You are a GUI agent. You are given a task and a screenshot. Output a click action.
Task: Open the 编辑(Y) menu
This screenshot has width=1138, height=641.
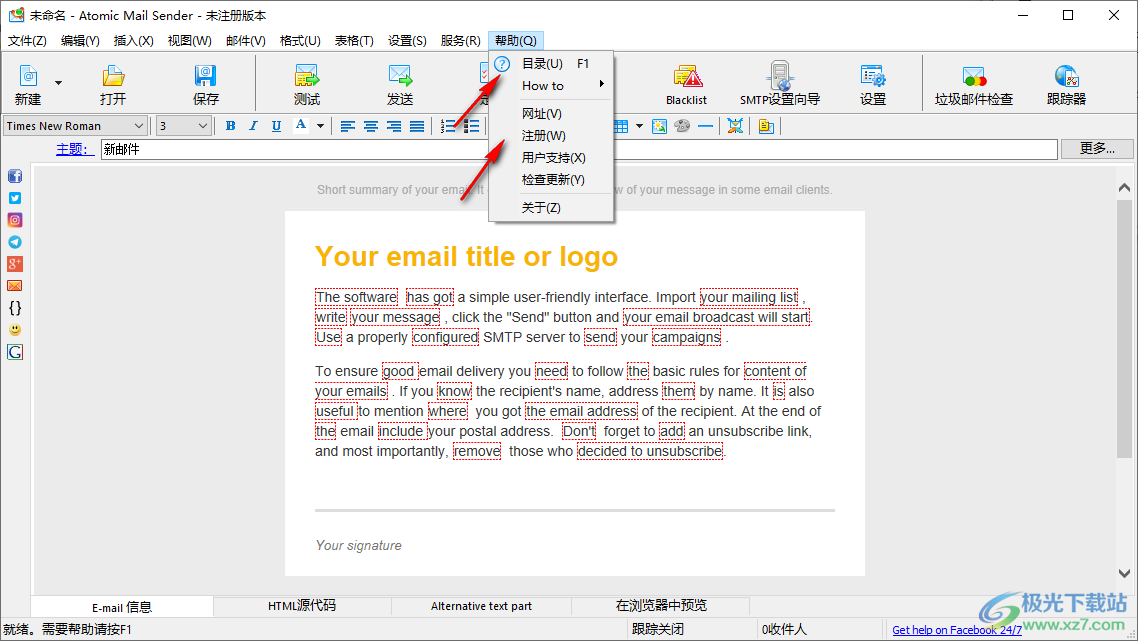[80, 41]
